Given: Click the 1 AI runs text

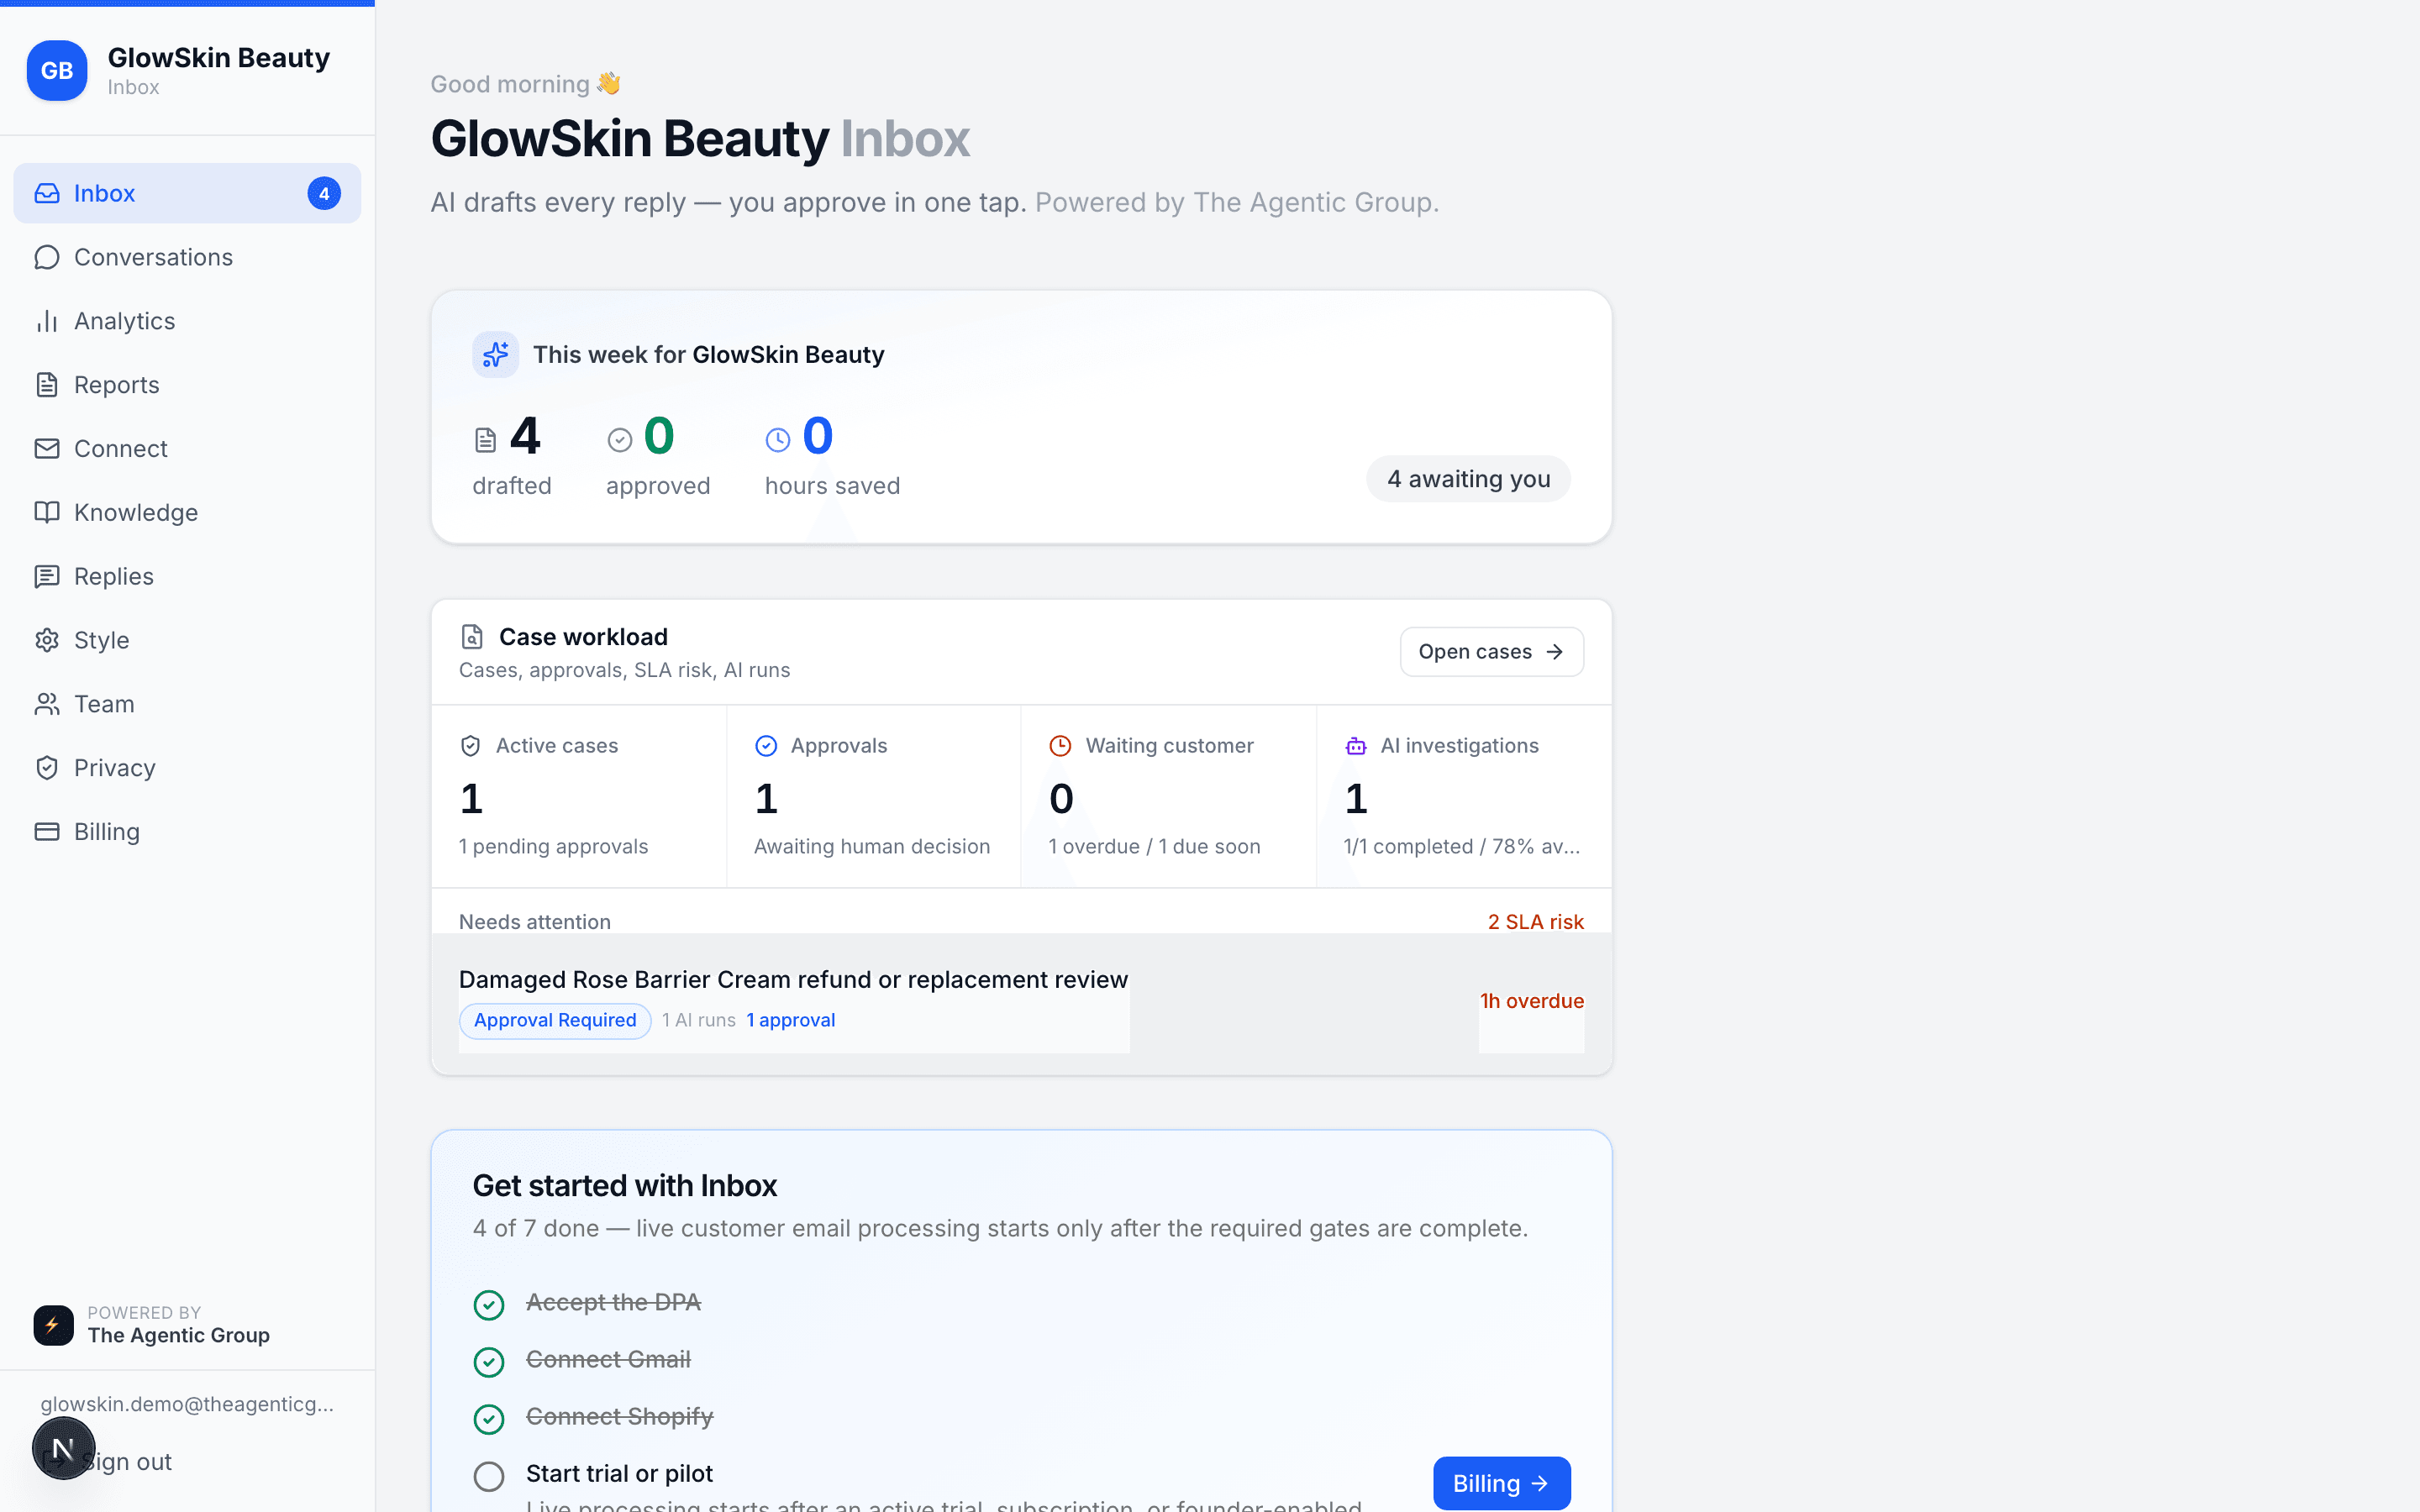Looking at the screenshot, I should click(x=698, y=1020).
